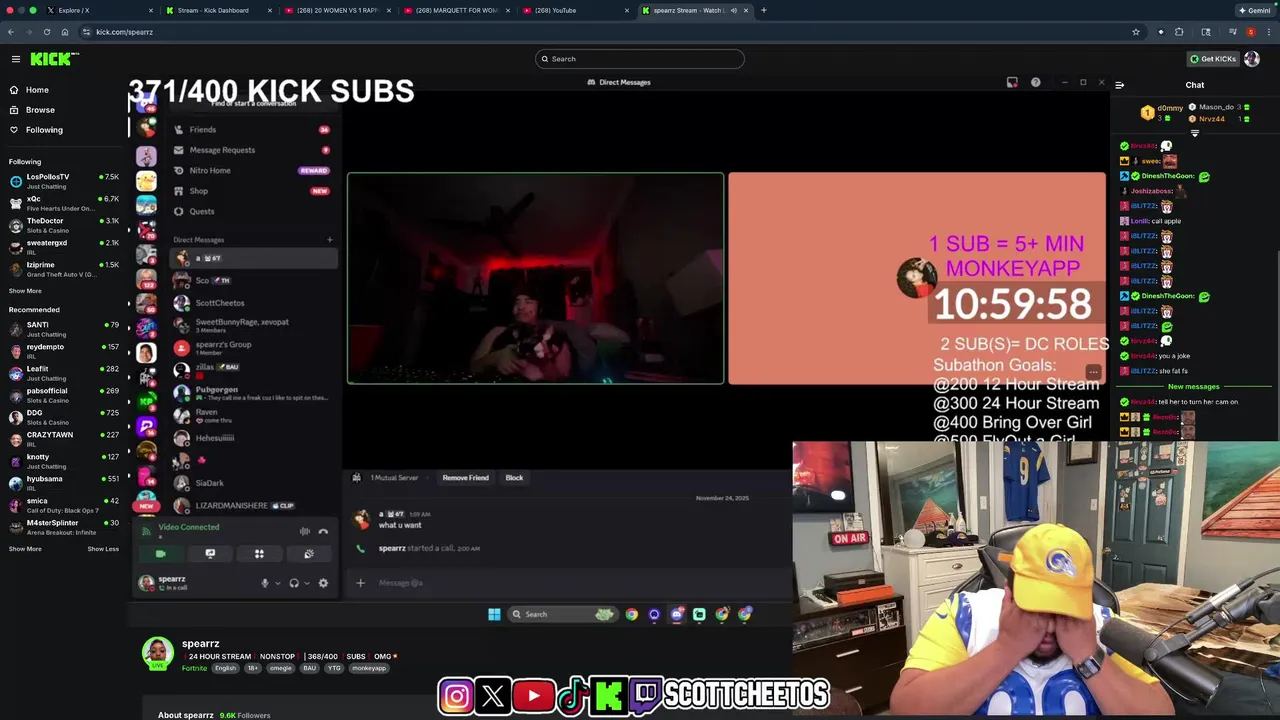Screen dimensions: 1280x720
Task: Expand Recommended list with Show More
Action: [25, 549]
